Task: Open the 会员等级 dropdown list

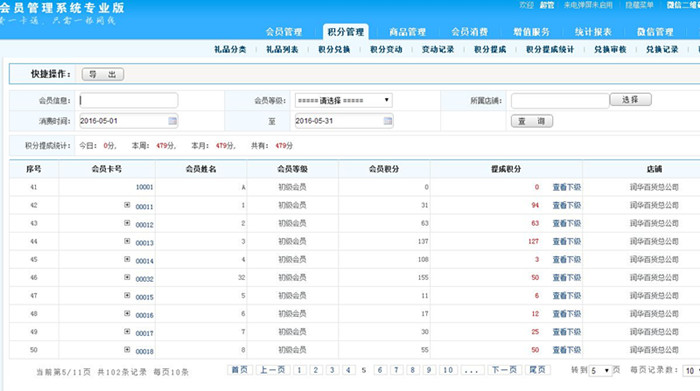Action: 343,100
